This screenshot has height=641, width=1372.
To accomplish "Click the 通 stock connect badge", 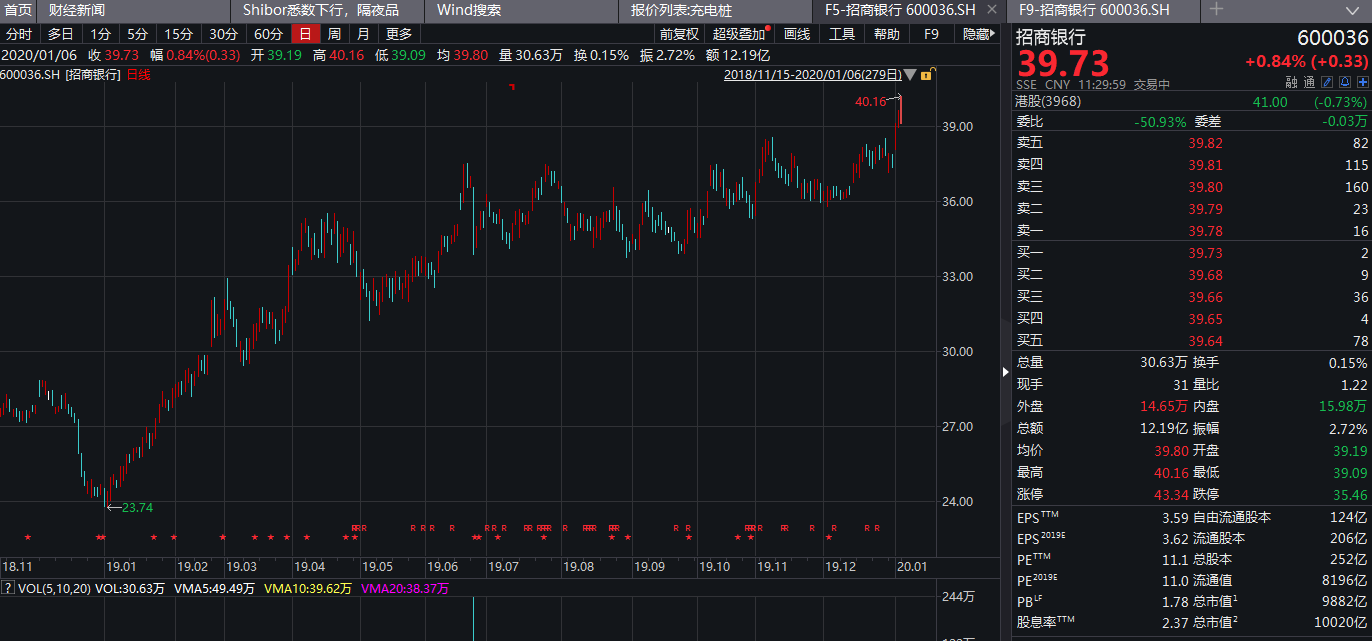I will tap(1309, 84).
